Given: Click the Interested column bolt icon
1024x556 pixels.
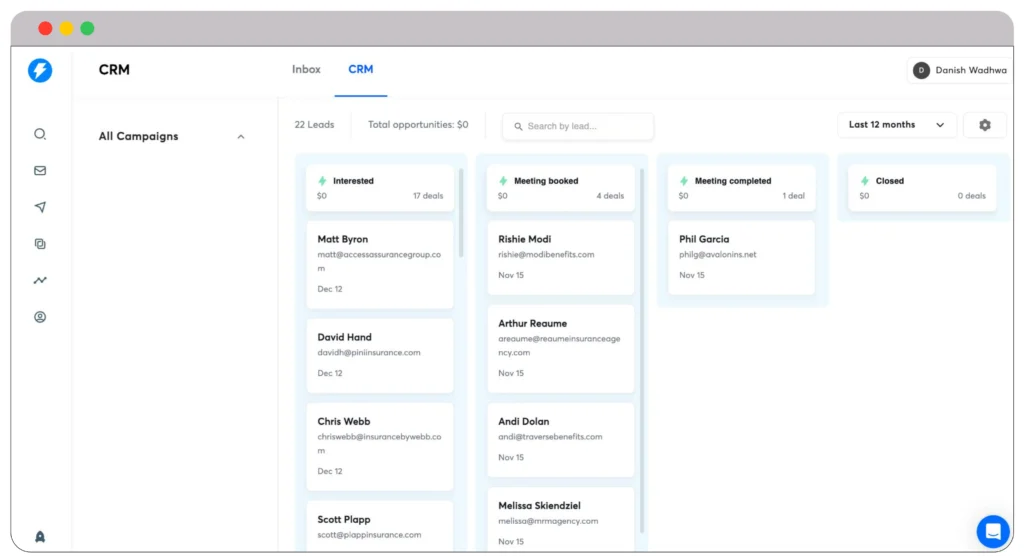Looking at the screenshot, I should [322, 181].
